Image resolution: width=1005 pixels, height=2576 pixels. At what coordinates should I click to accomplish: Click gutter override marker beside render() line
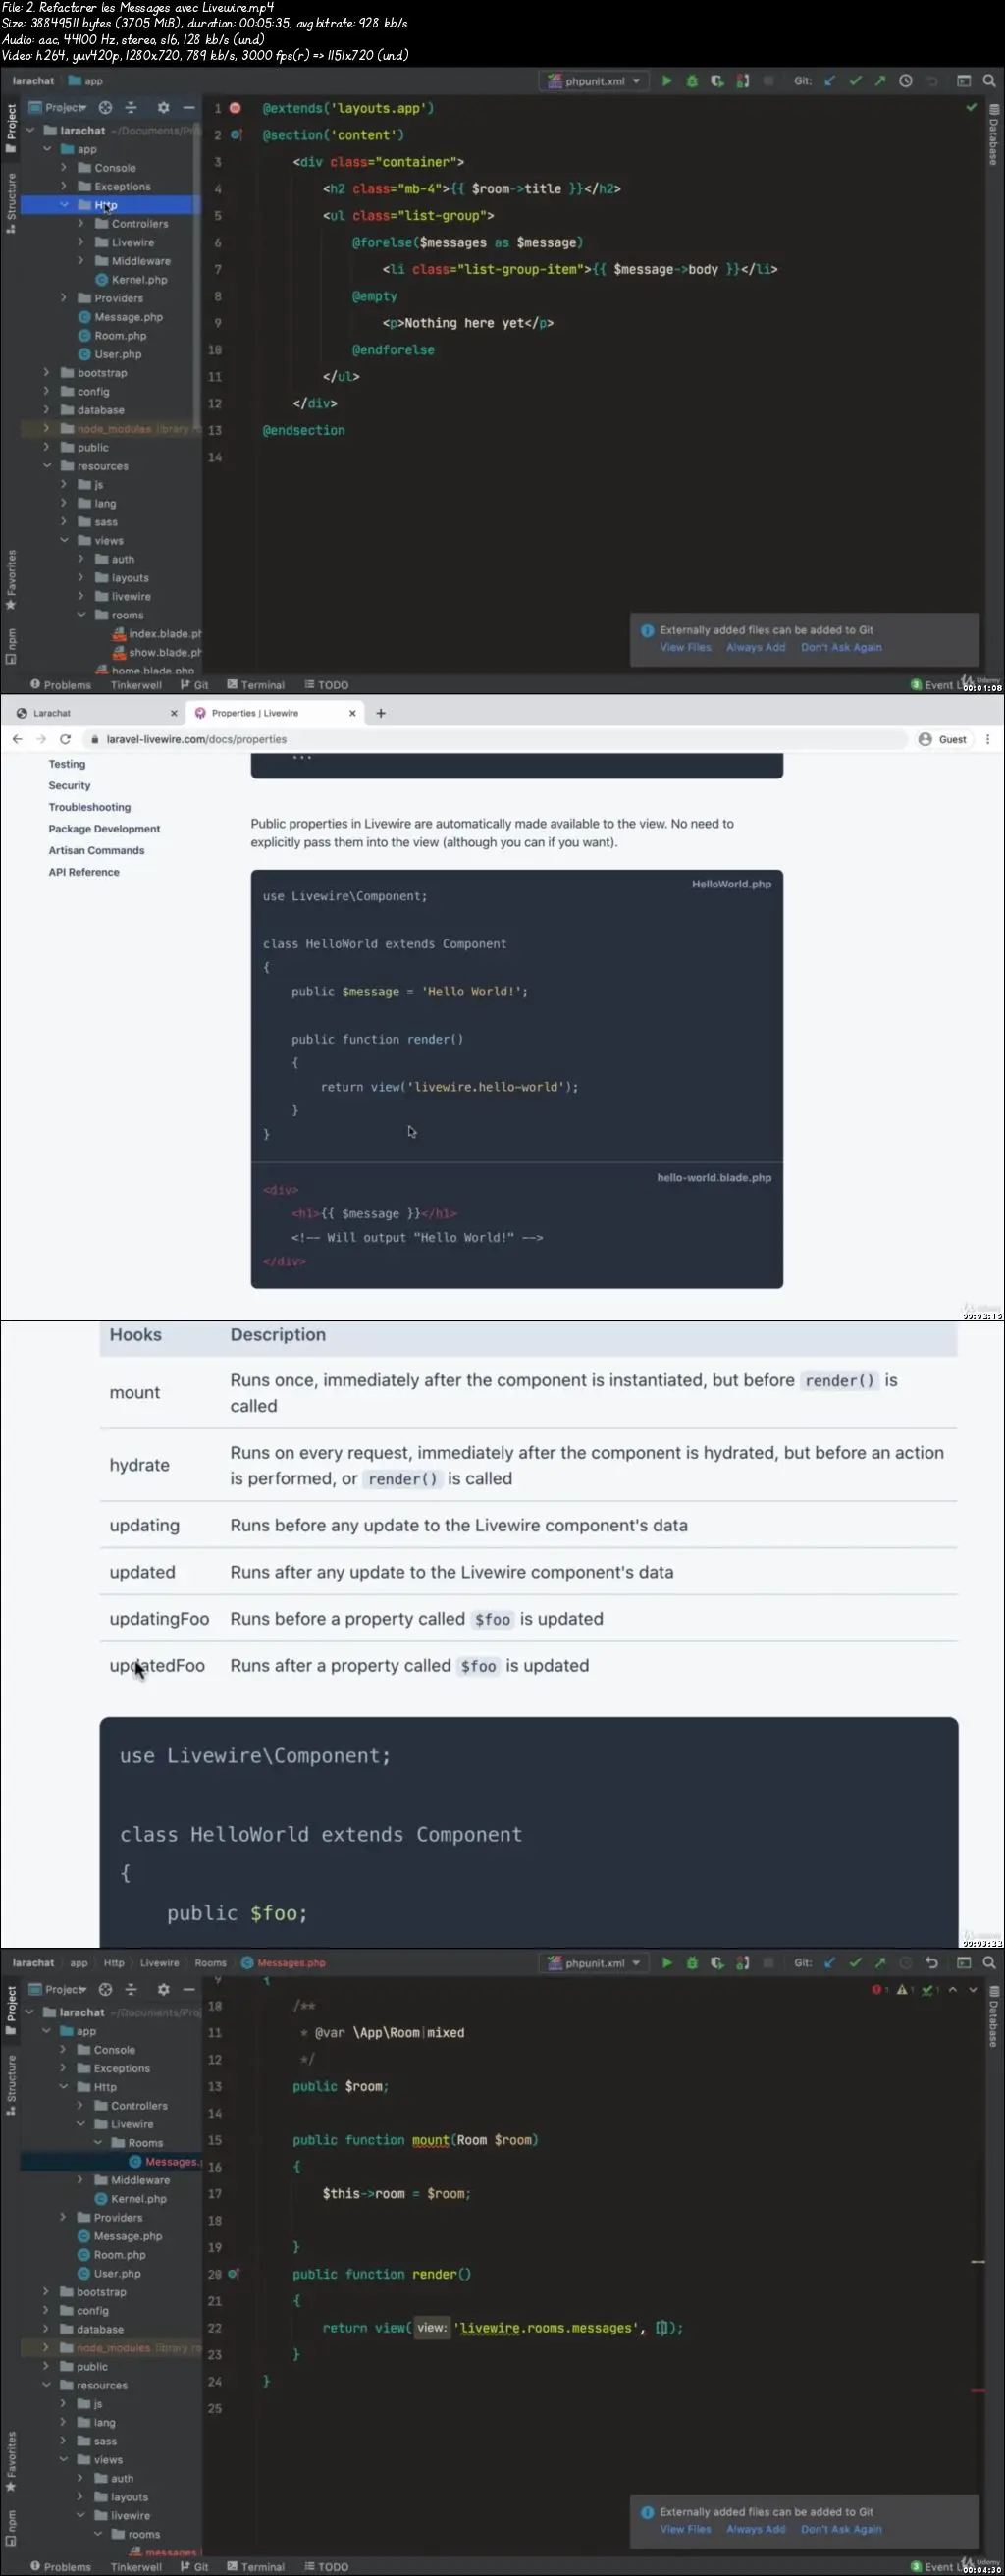pos(233,2273)
